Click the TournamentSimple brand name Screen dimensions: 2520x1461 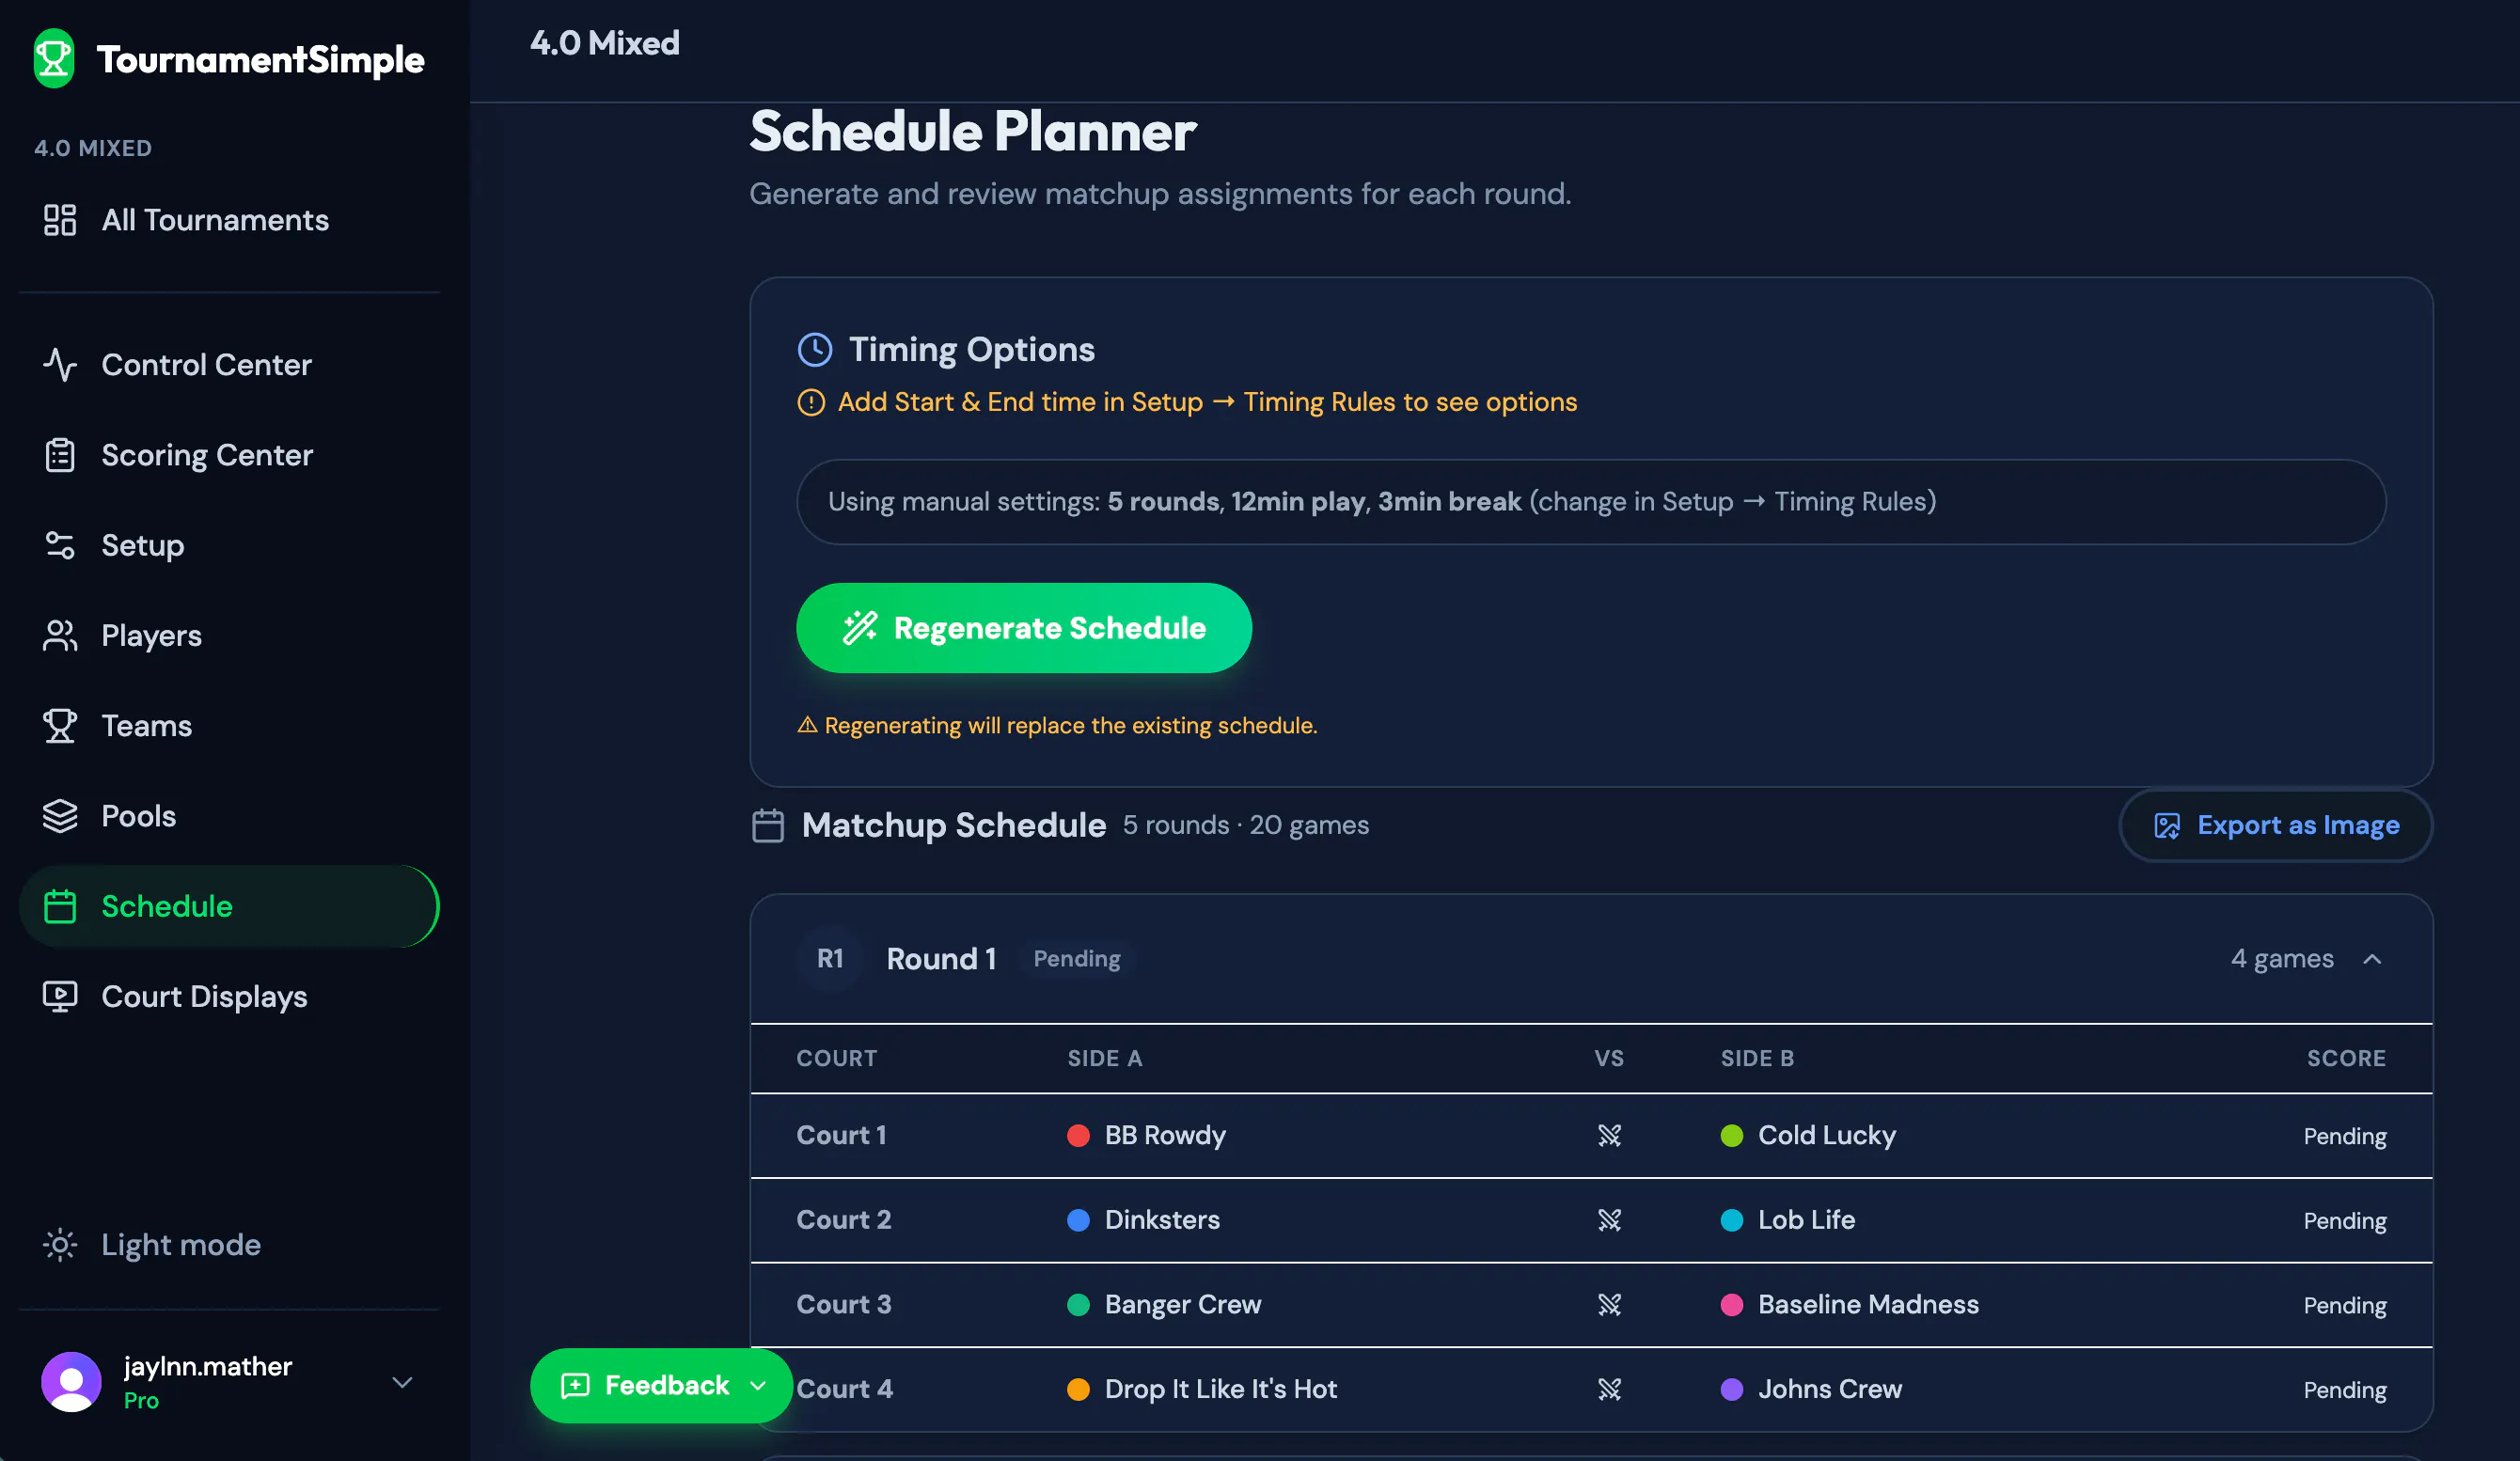point(260,60)
